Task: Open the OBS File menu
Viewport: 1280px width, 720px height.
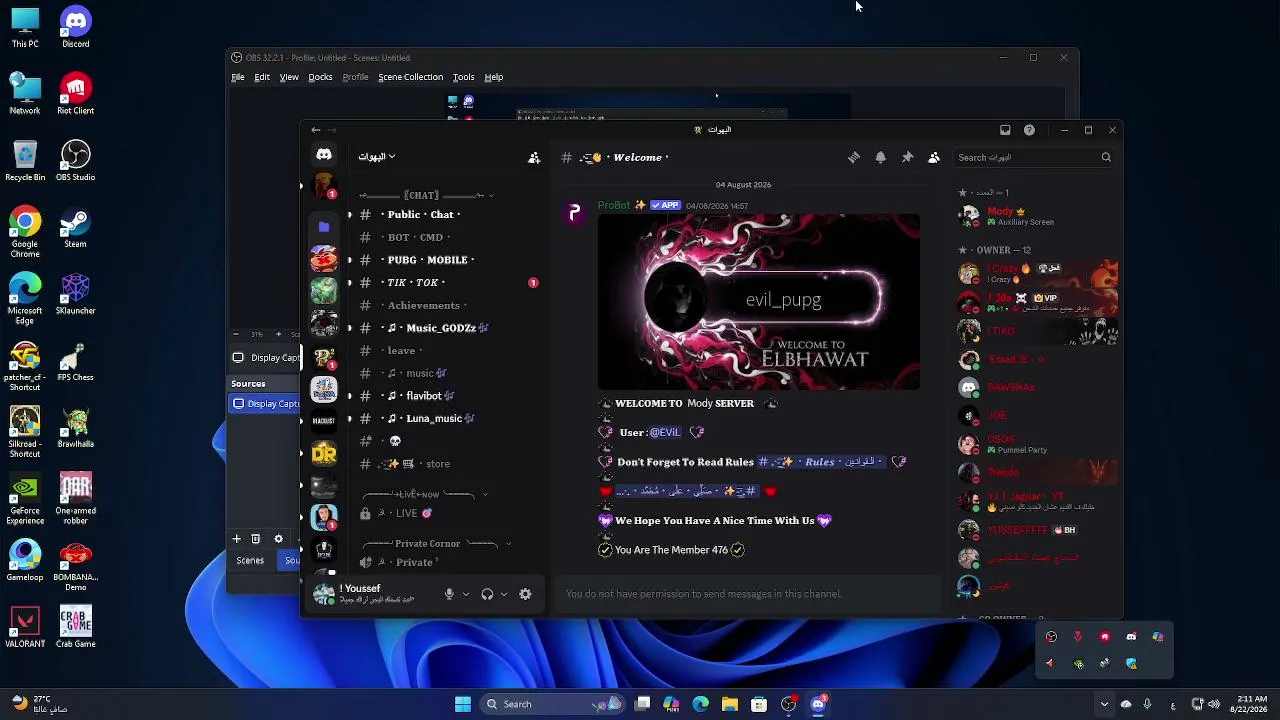Action: (x=238, y=77)
